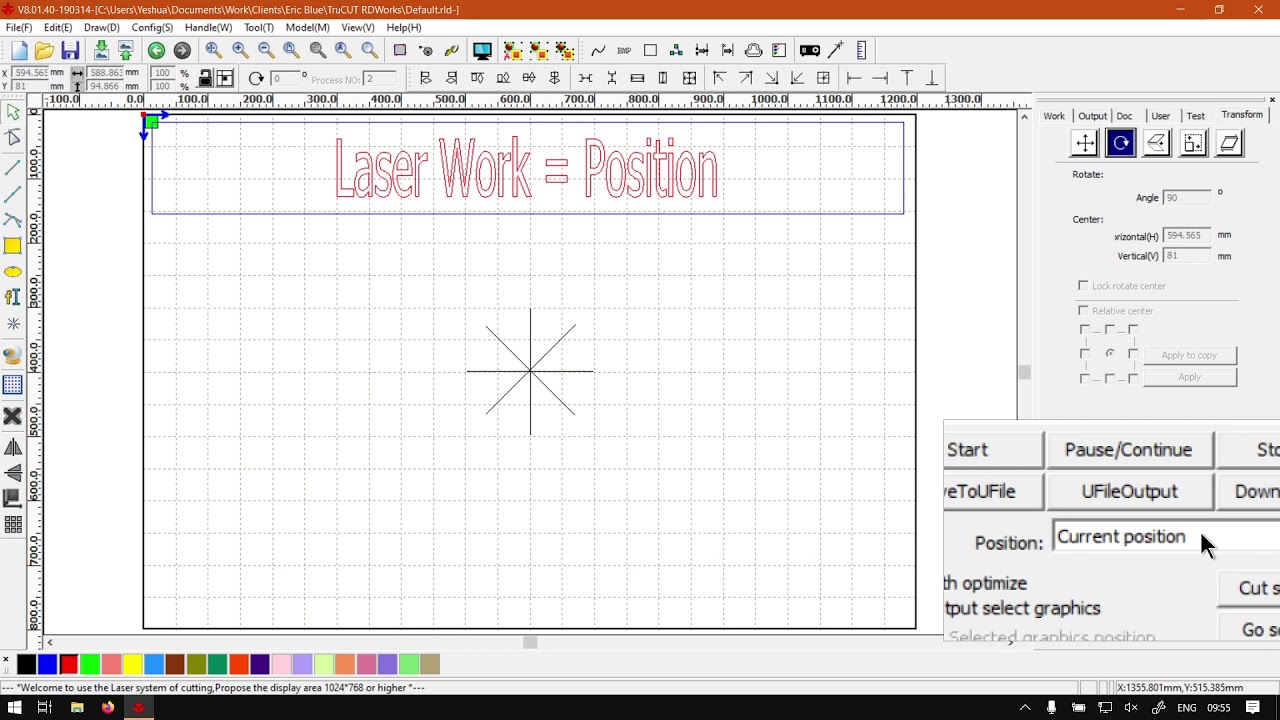1280x720 pixels.
Task: Open the File(F) menu
Action: [x=19, y=28]
